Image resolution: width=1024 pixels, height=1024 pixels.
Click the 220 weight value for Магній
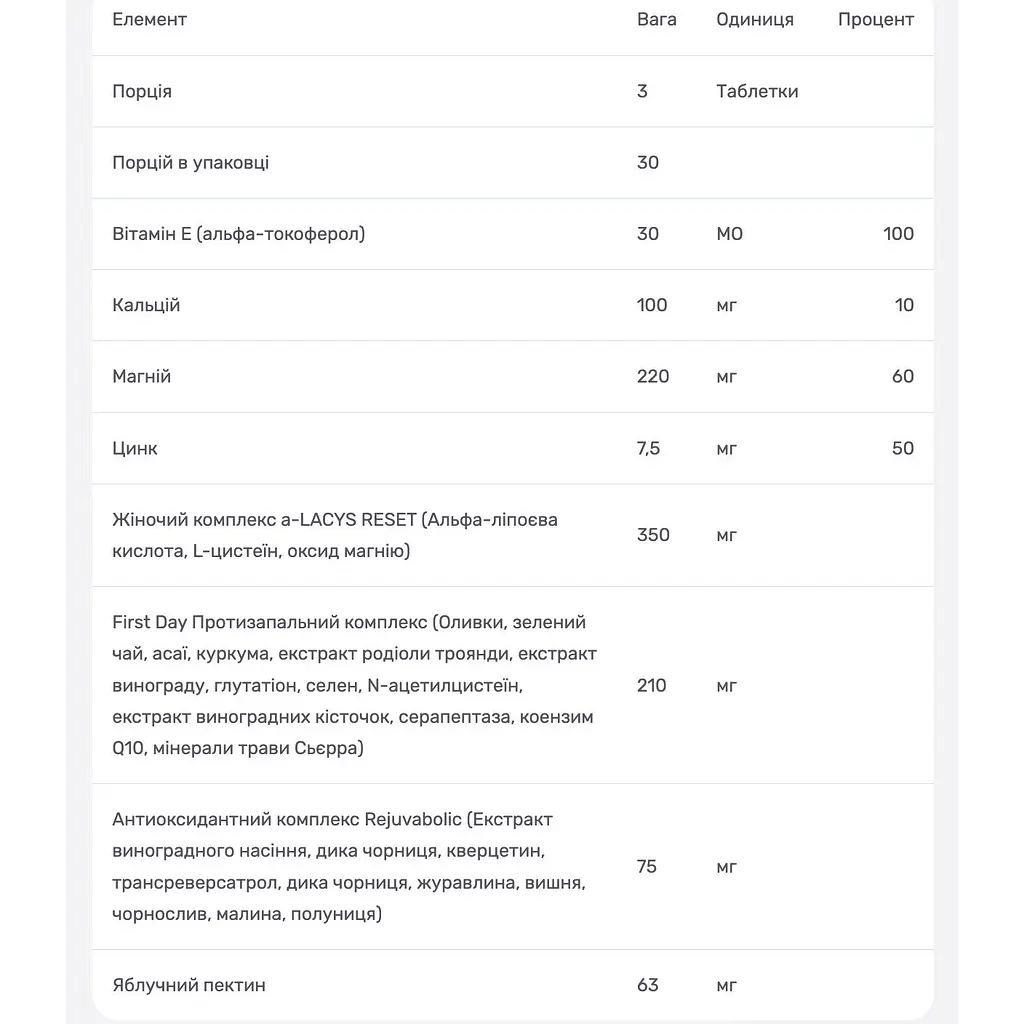(x=652, y=376)
